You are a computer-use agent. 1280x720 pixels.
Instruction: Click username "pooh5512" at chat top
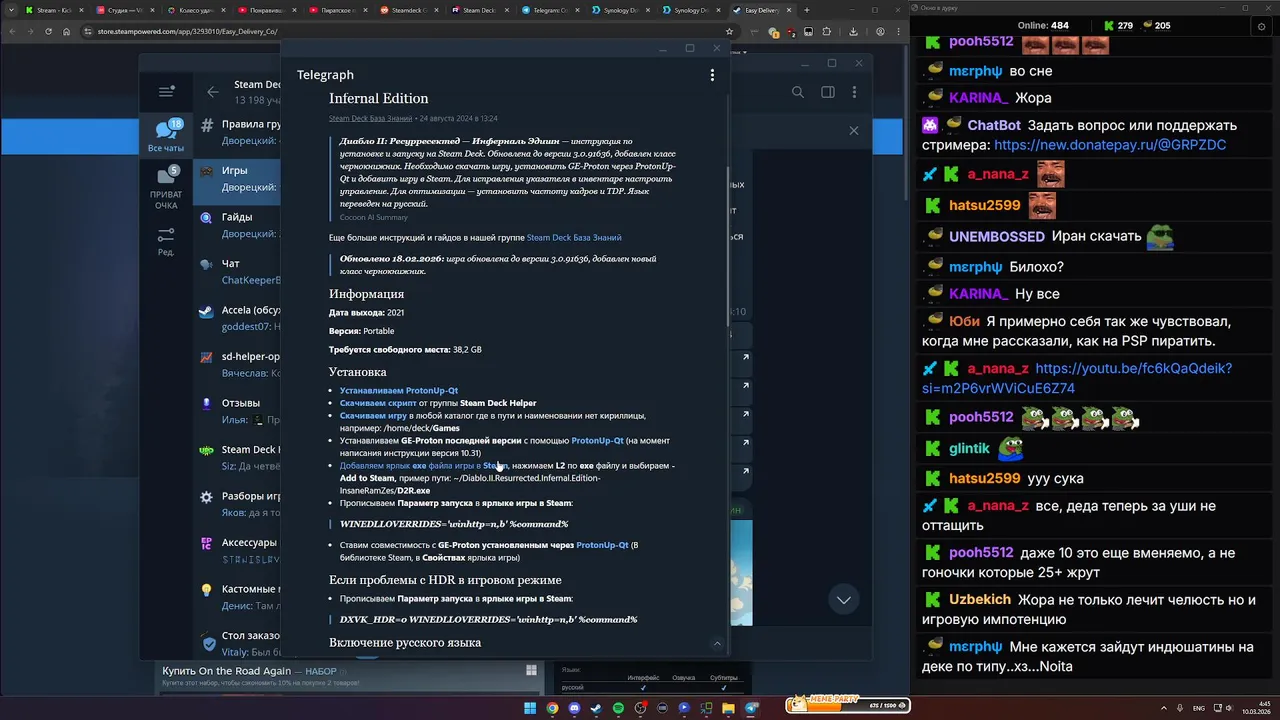point(981,42)
